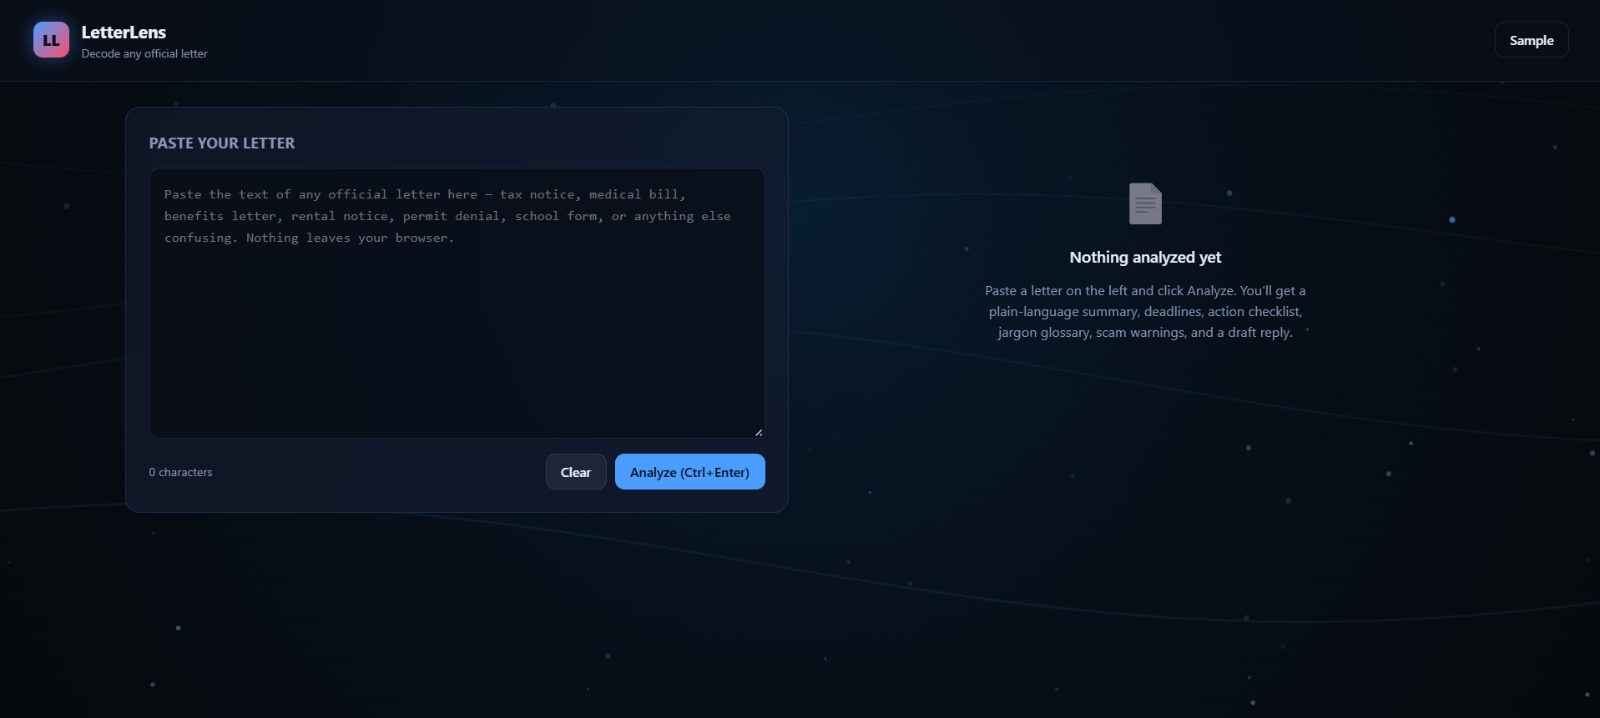1600x718 pixels.
Task: Focus the Paste Your Letter text area
Action: 457,303
